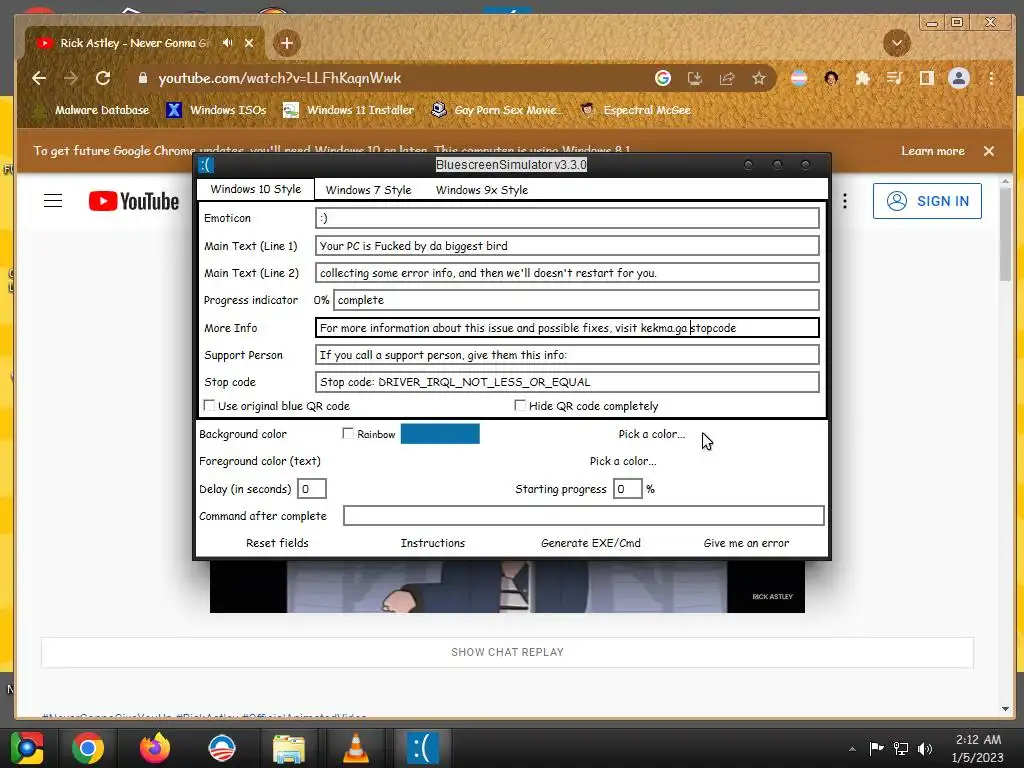
Task: Click the Support Person text field
Action: point(567,355)
